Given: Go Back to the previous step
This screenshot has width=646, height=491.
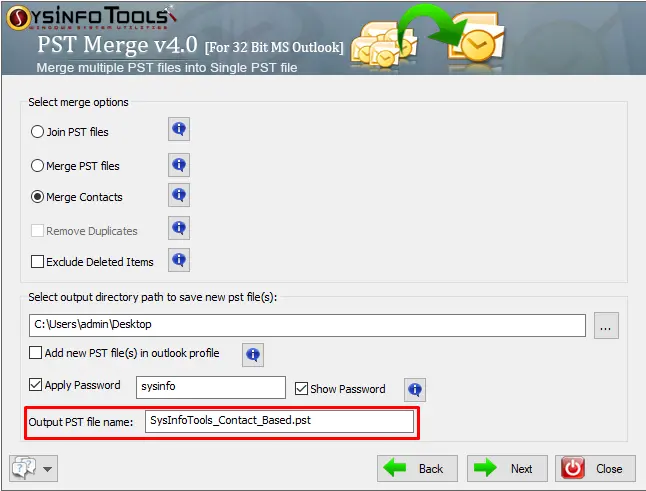Looking at the screenshot, I should [x=417, y=468].
